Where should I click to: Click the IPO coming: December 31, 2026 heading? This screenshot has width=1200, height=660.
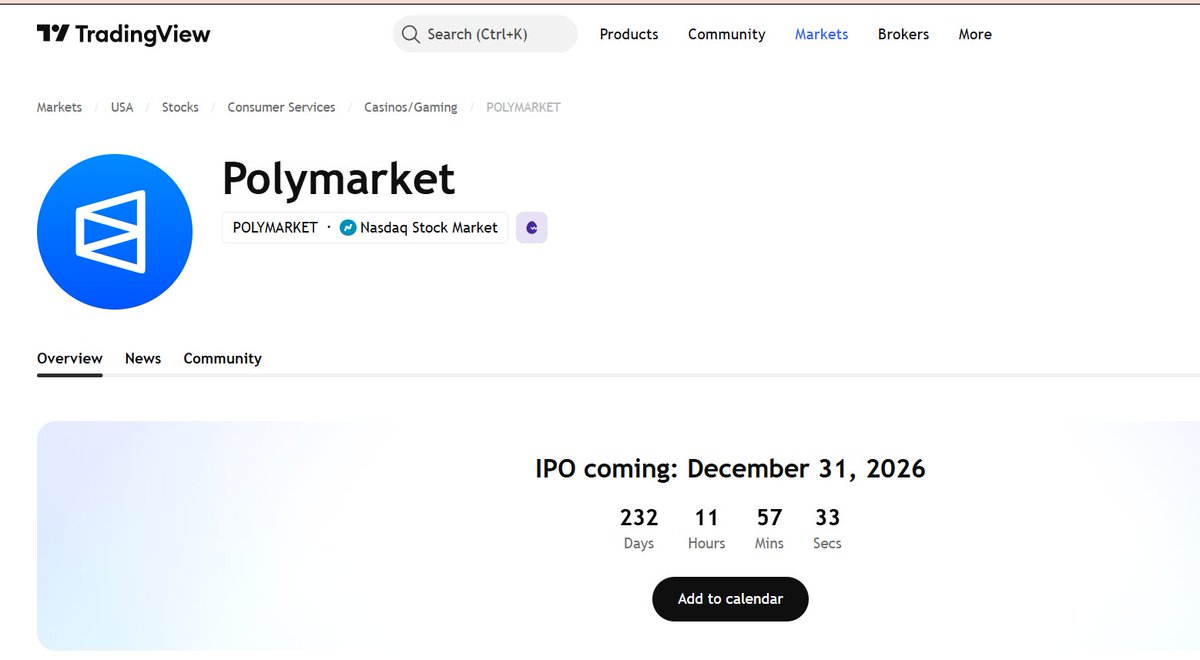click(x=730, y=469)
